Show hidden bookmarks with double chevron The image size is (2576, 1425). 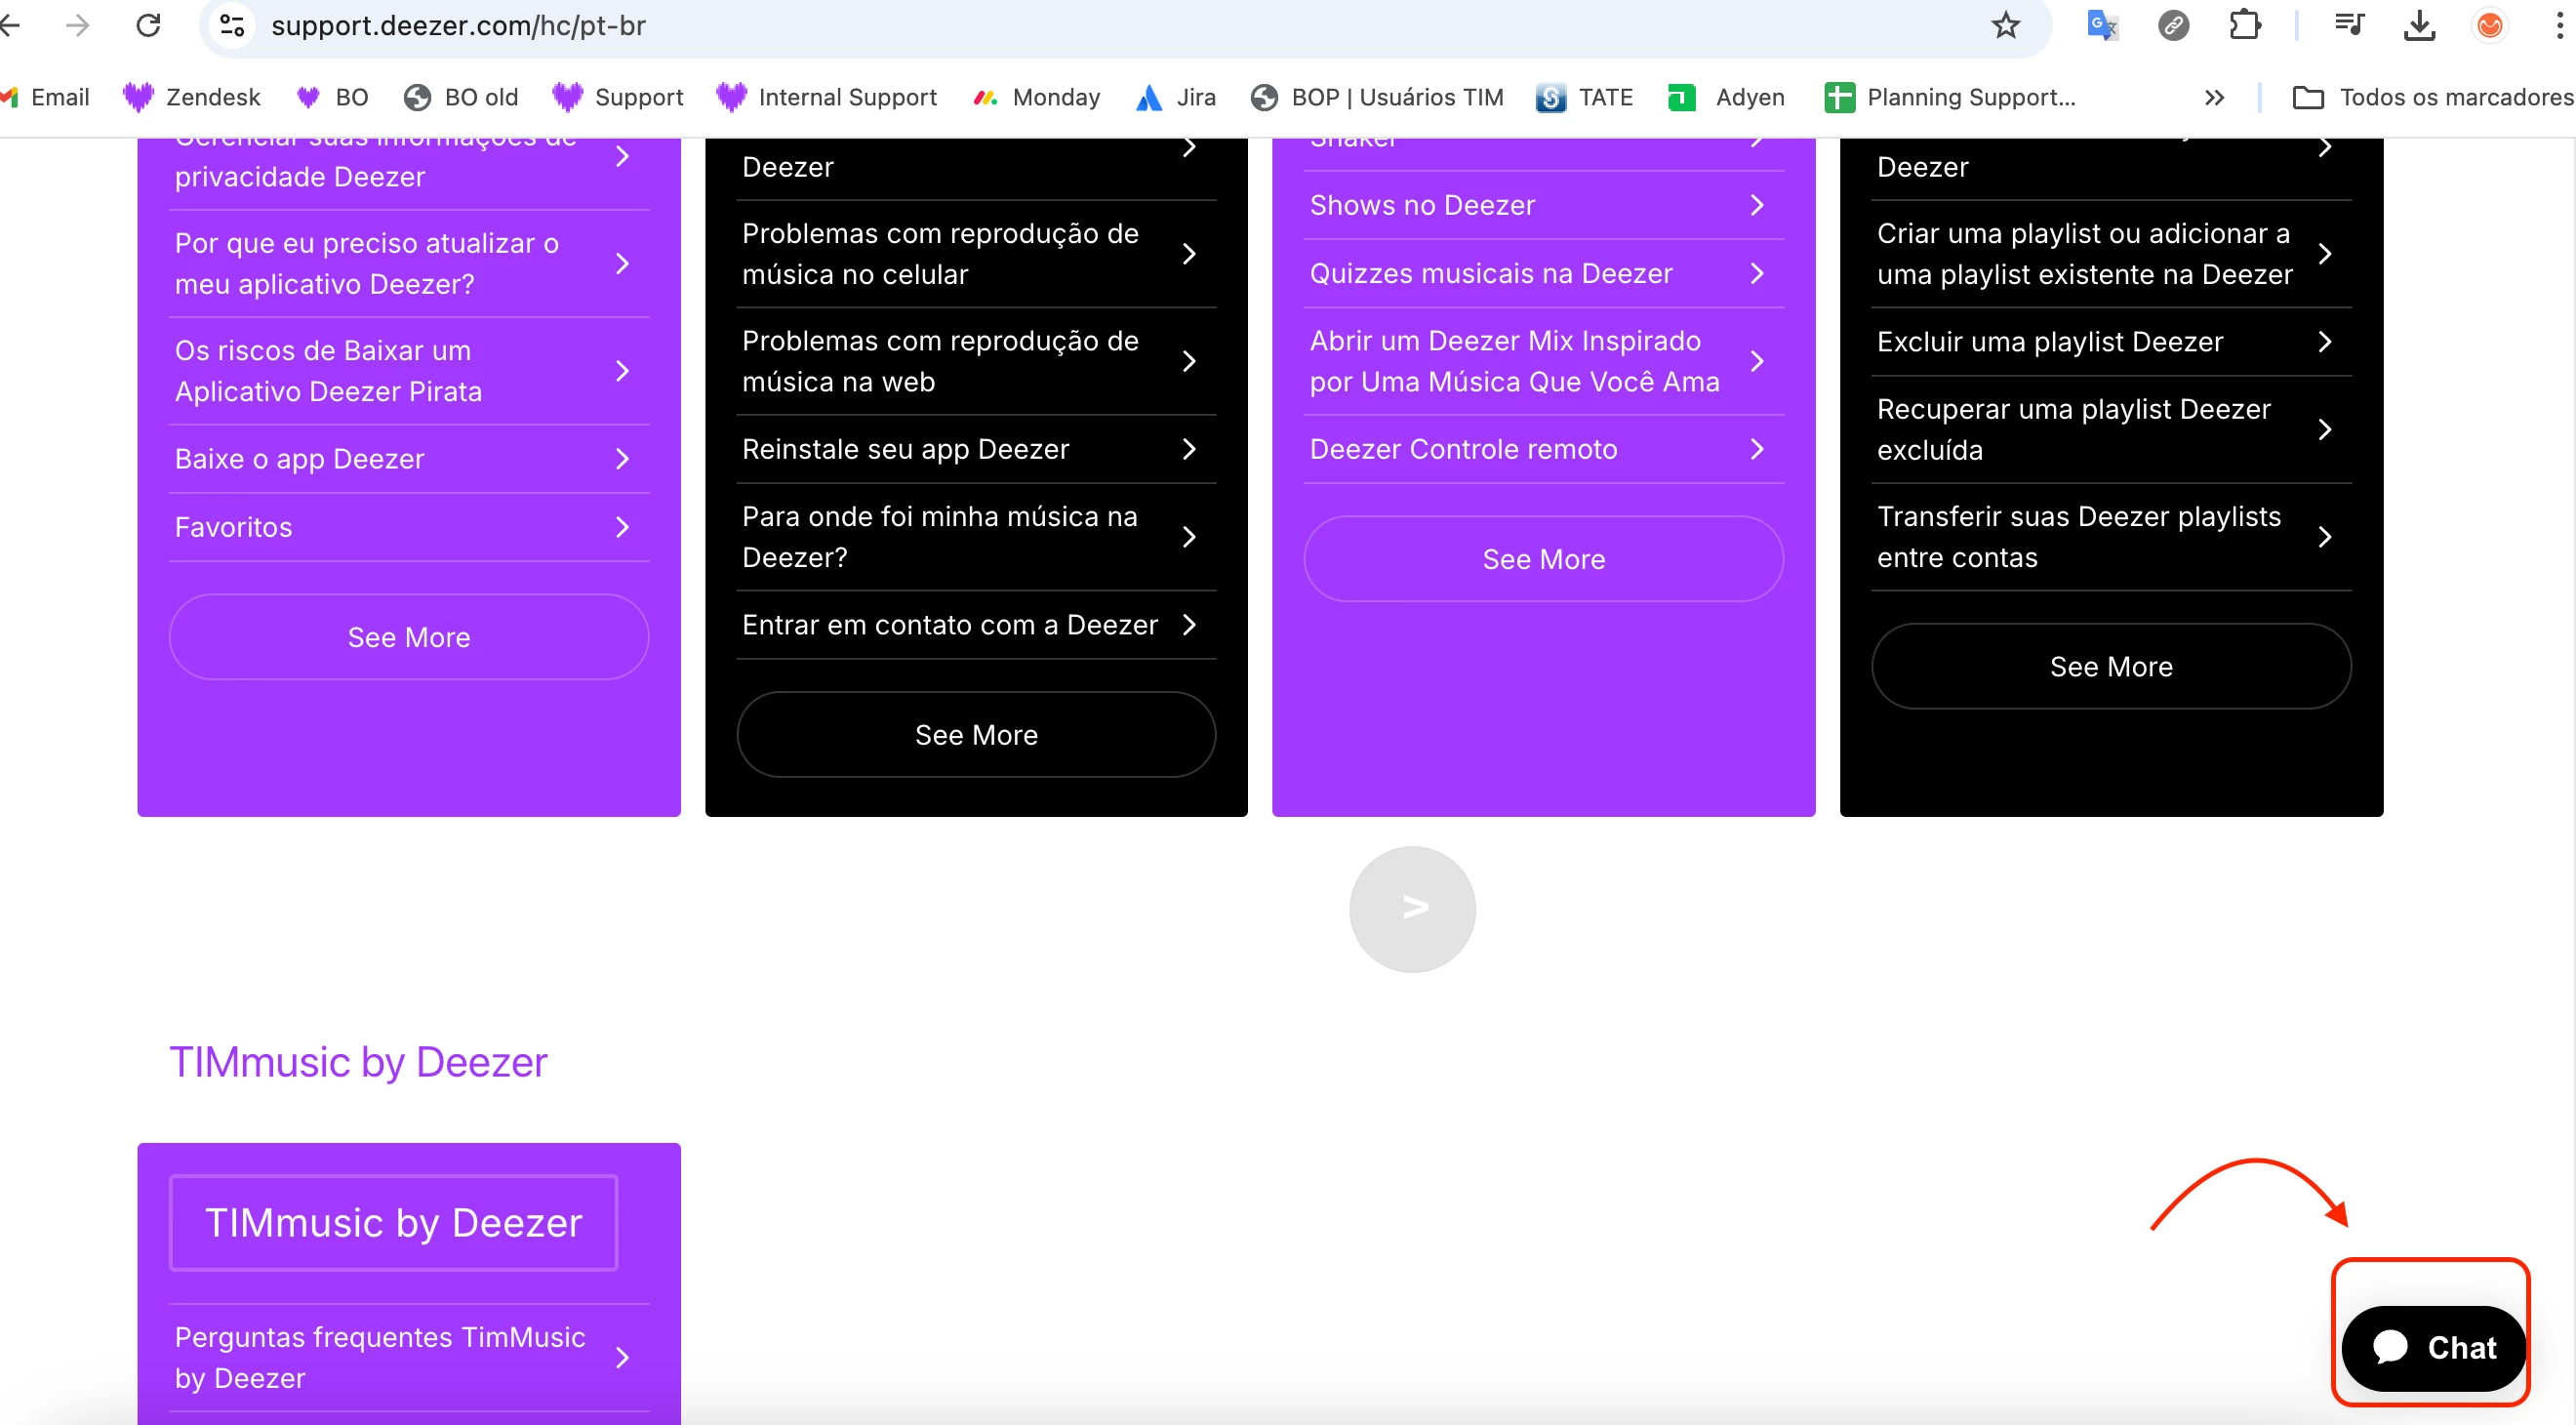point(2214,97)
